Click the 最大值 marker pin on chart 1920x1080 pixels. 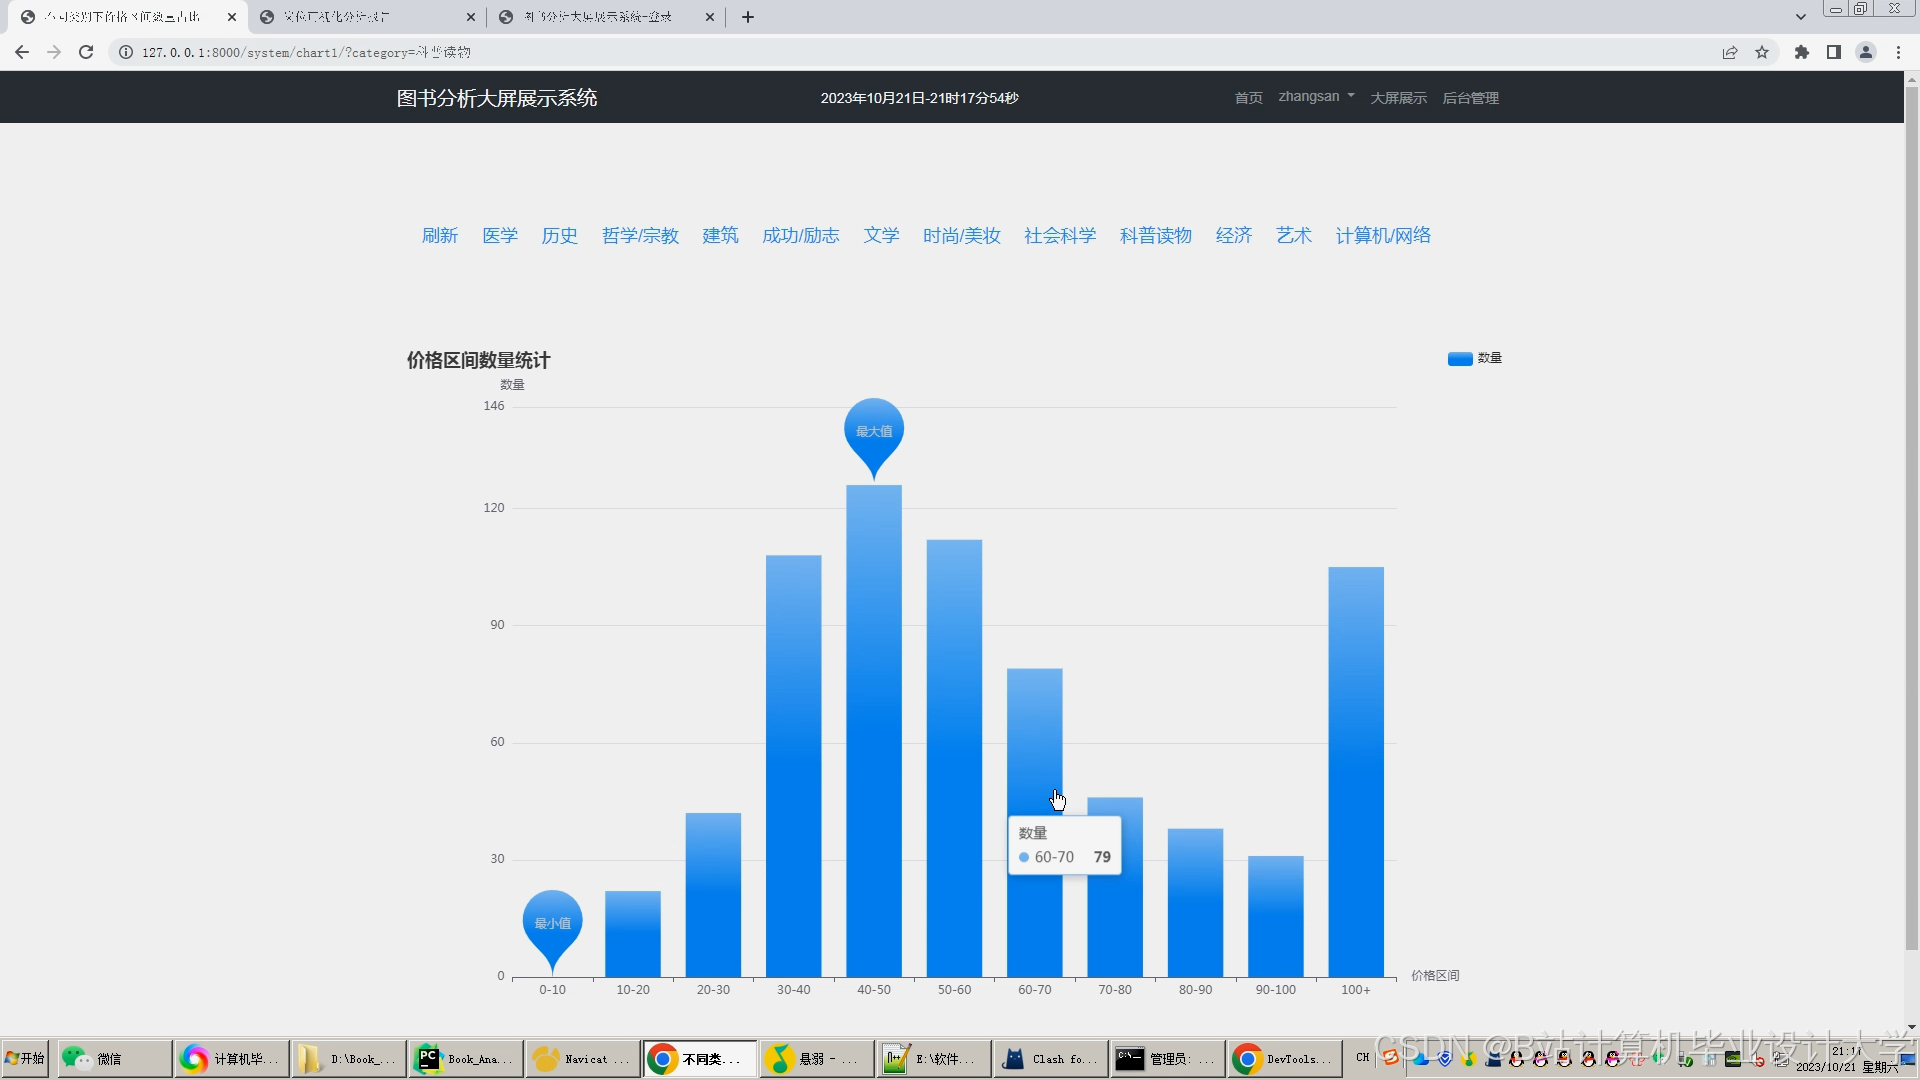tap(874, 432)
